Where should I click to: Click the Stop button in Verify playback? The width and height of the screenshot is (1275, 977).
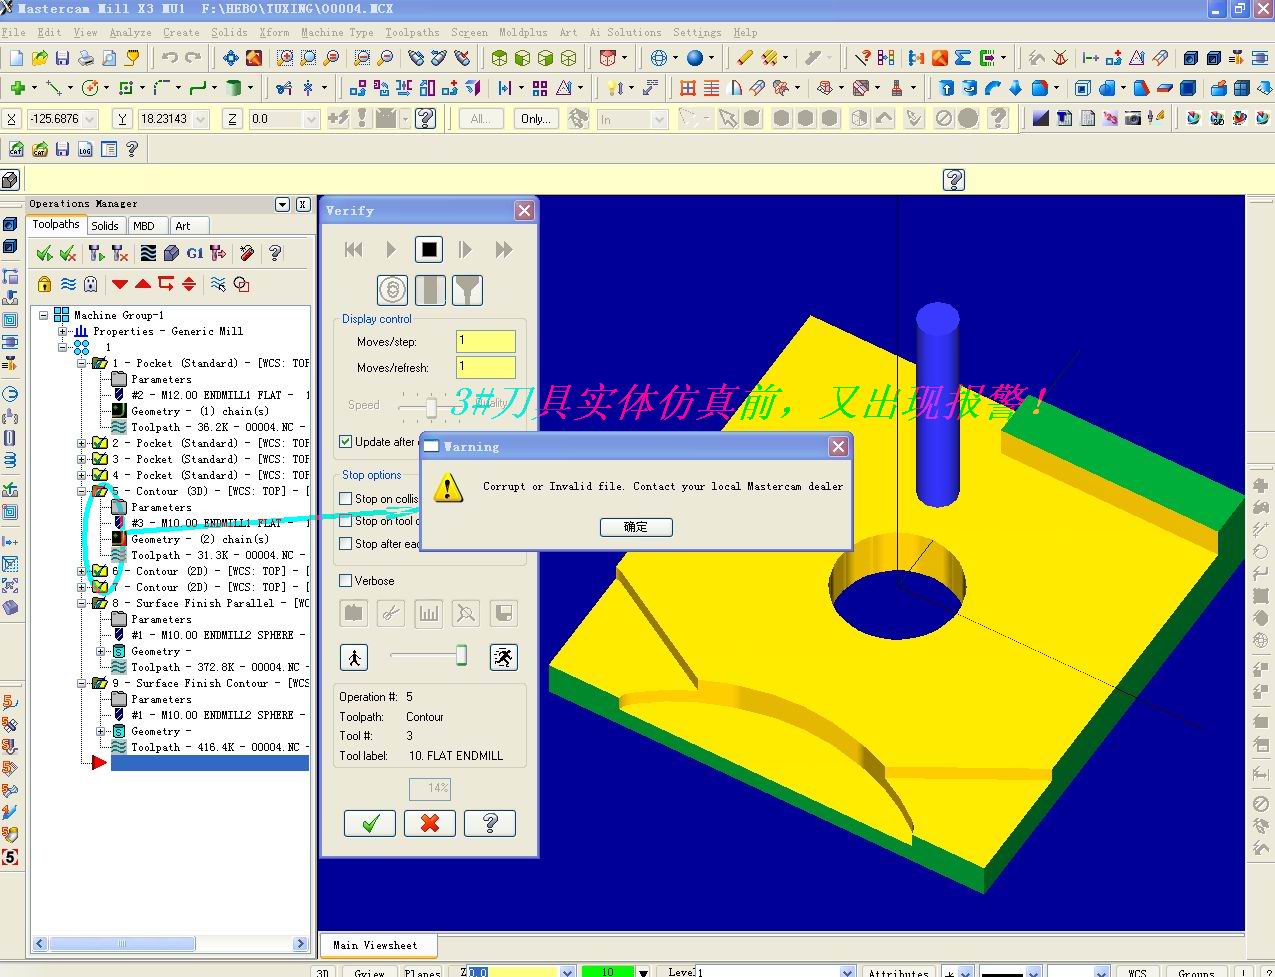click(429, 249)
